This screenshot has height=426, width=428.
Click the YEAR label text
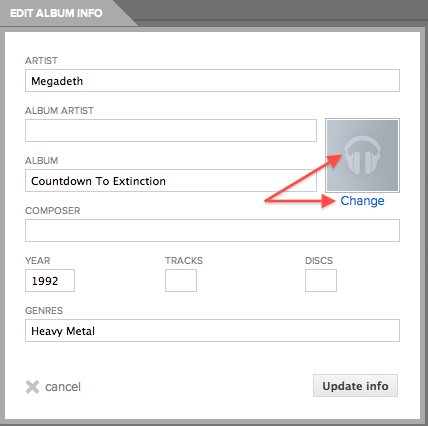tap(38, 261)
